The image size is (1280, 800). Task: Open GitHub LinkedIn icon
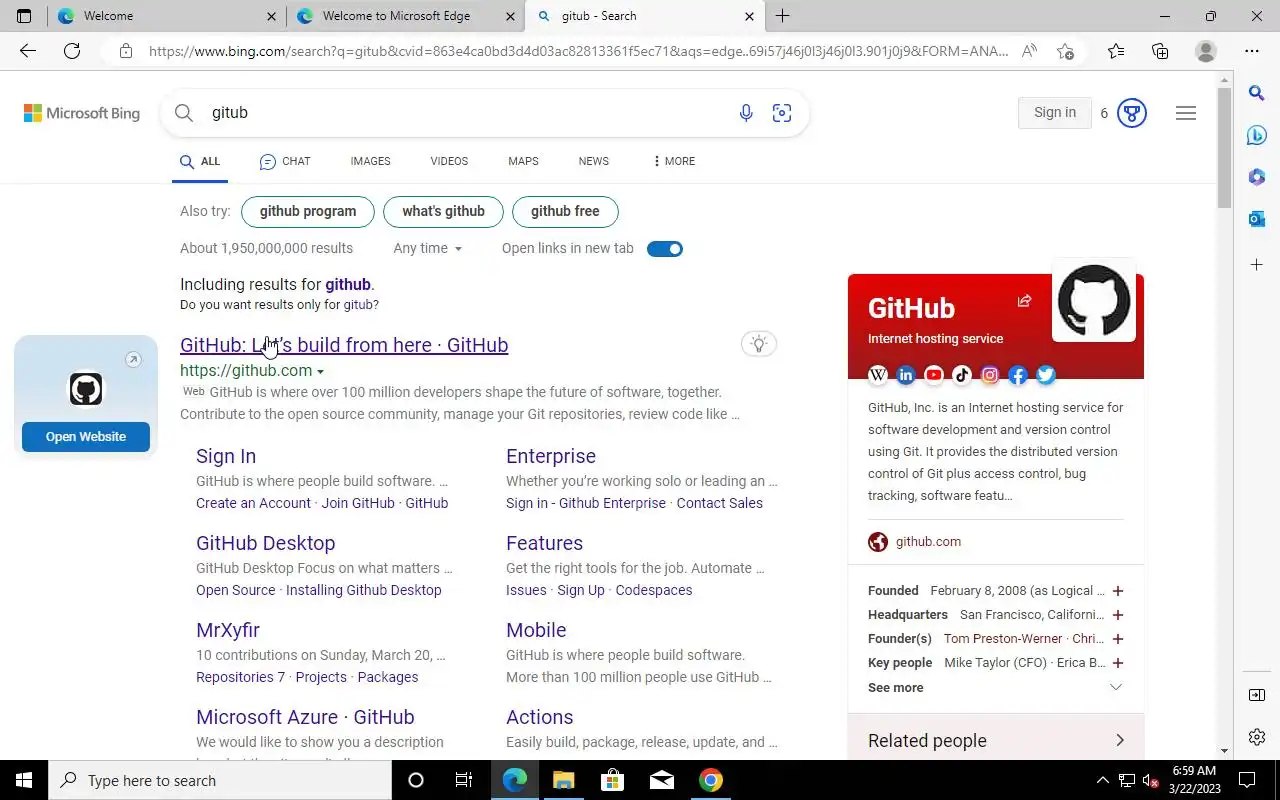[x=906, y=375]
